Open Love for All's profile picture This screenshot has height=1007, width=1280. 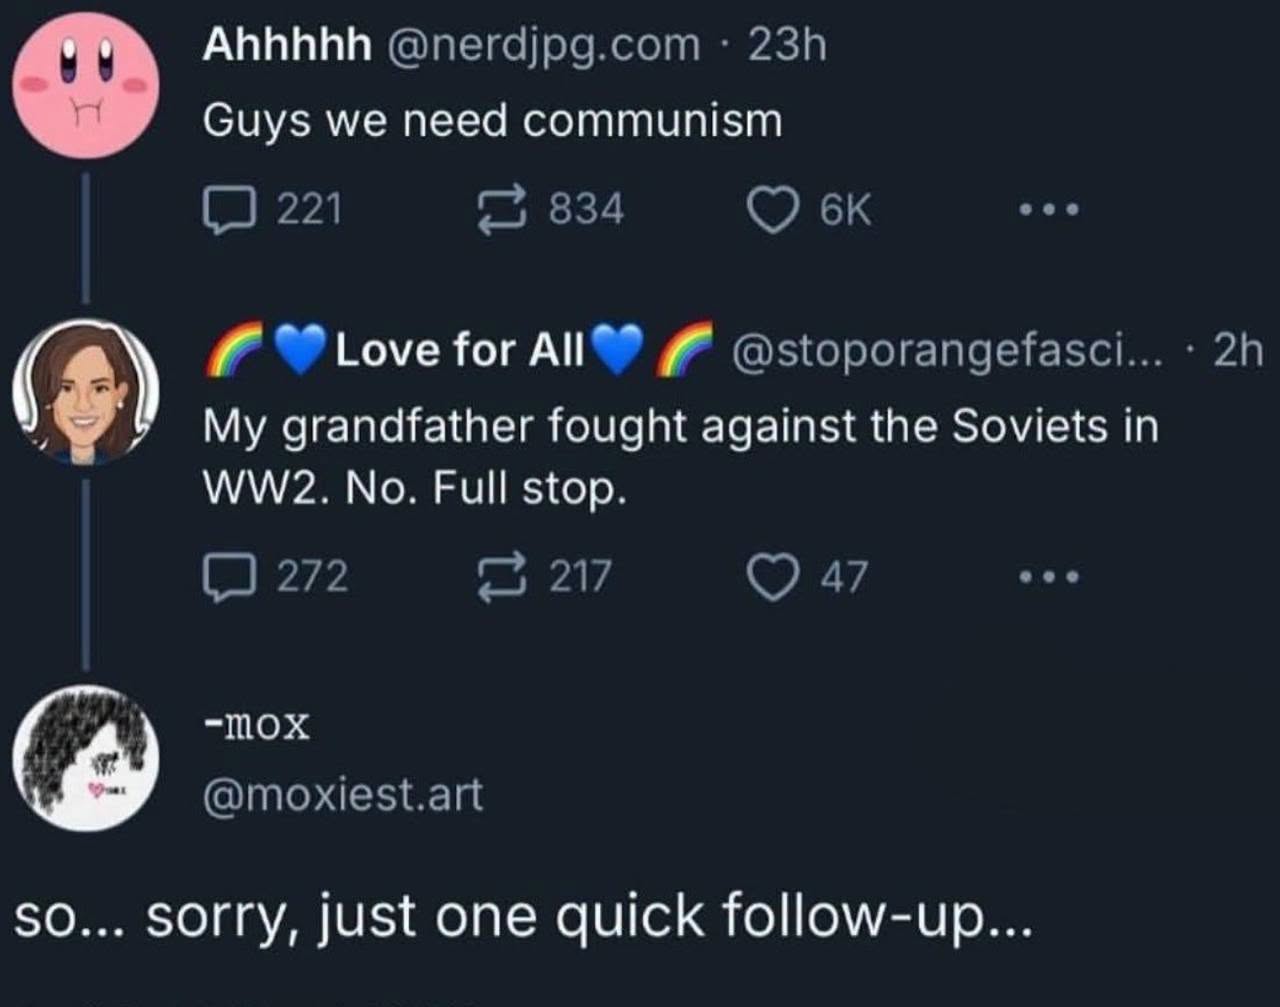[88, 390]
